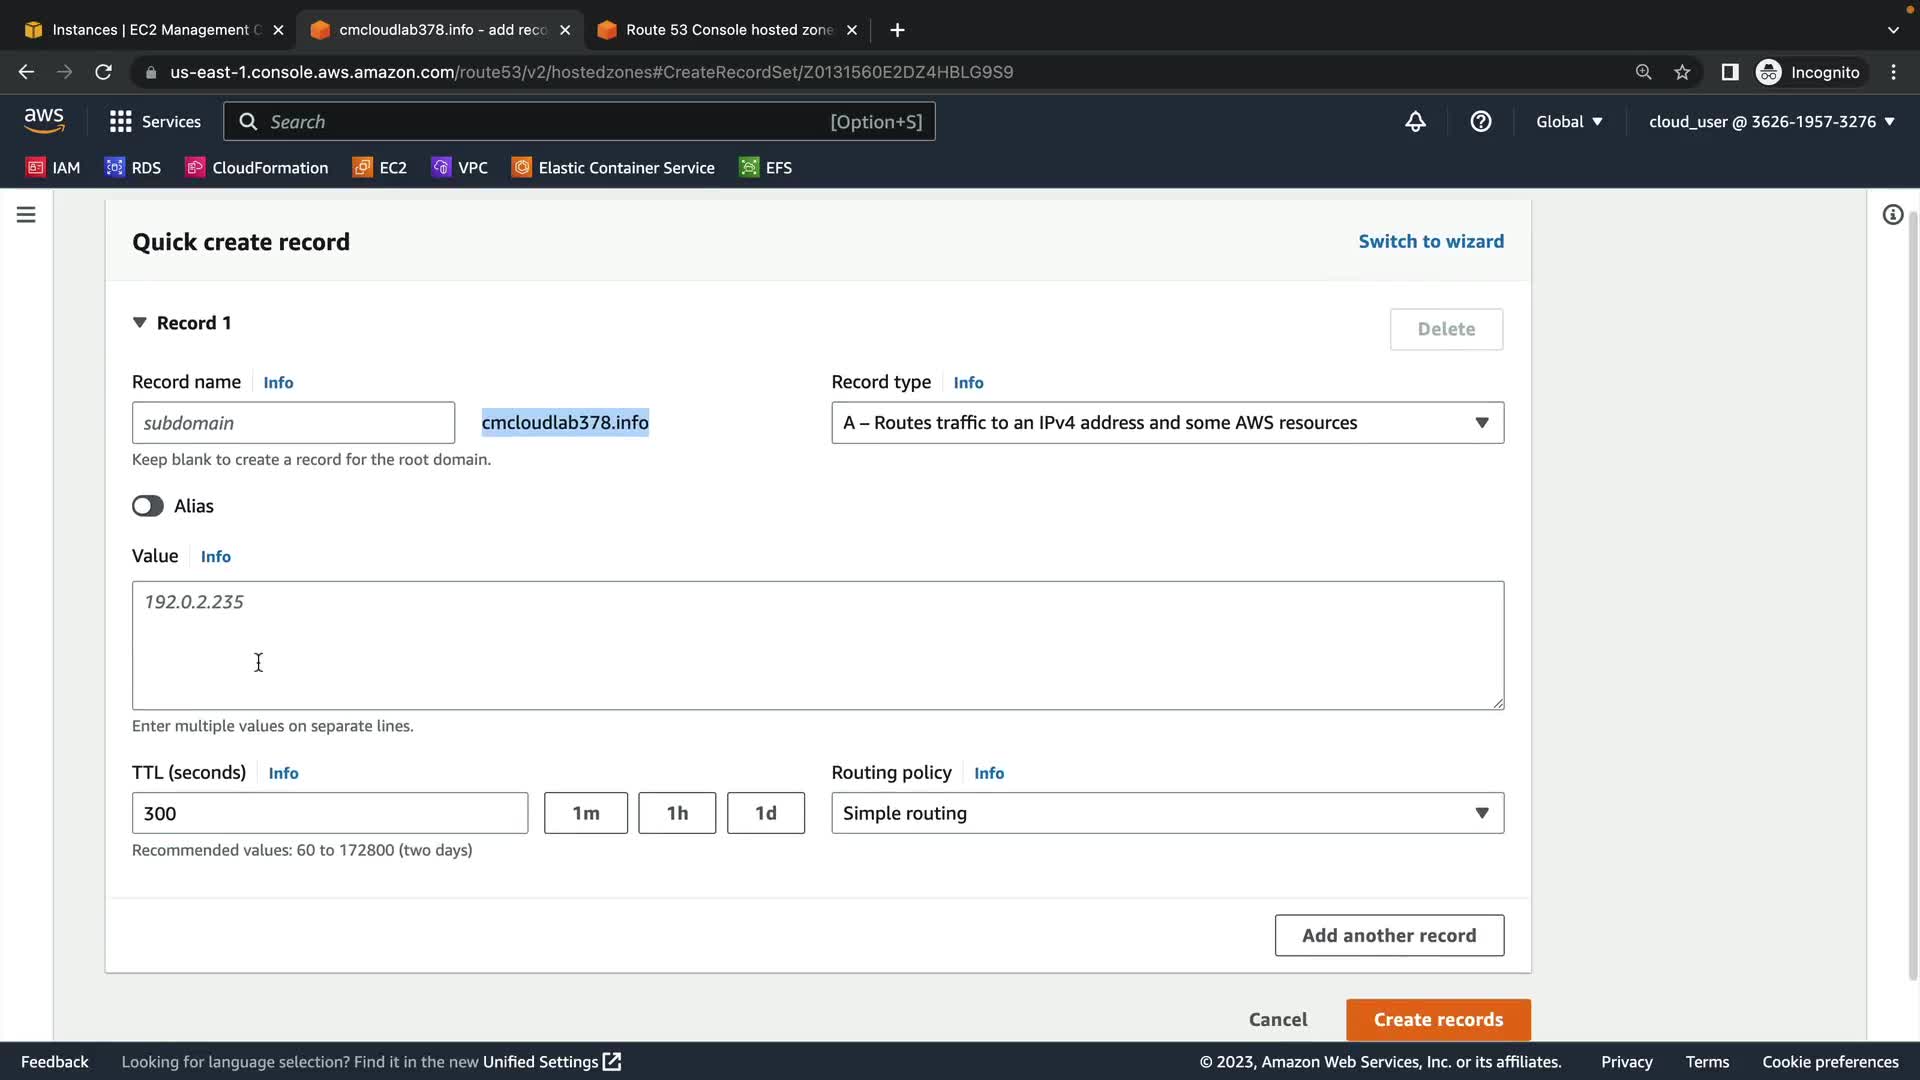The image size is (1920, 1080).
Task: Set the TTL to 1h preset
Action: click(x=677, y=813)
